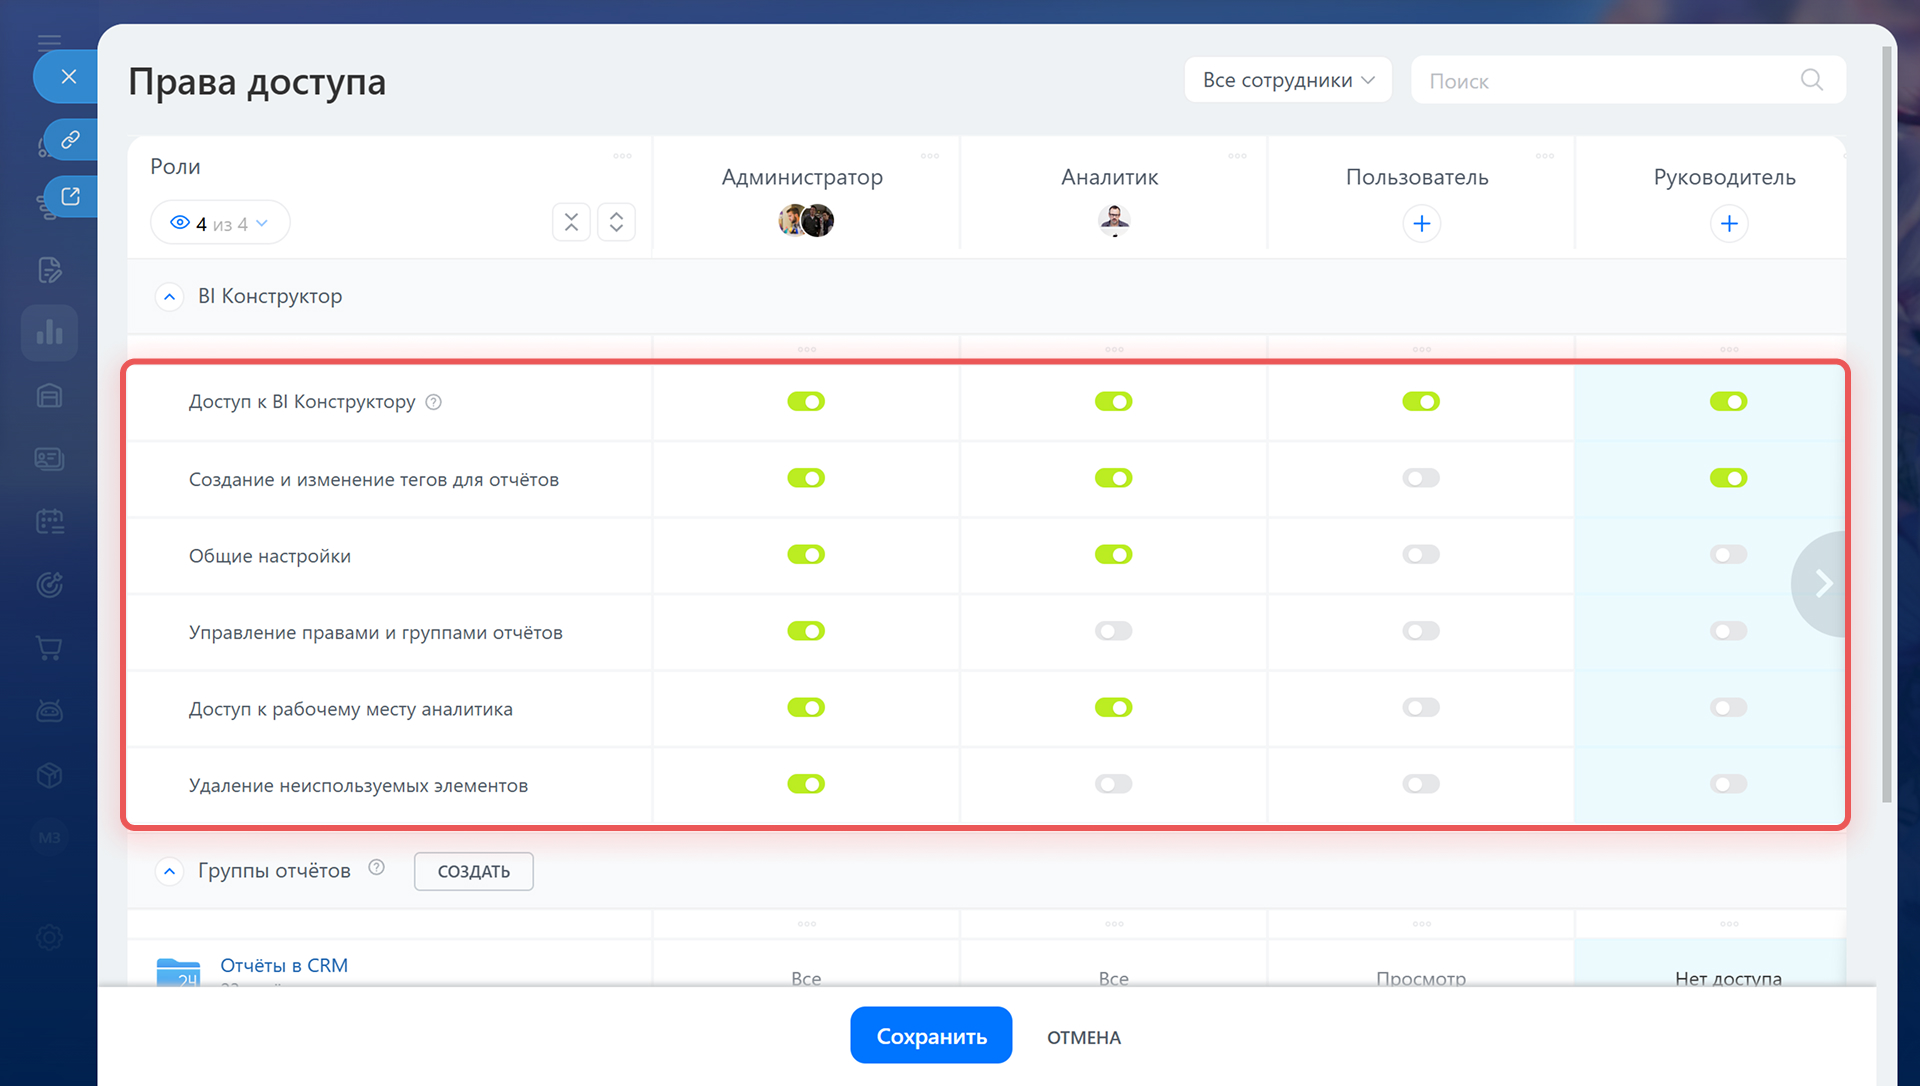This screenshot has height=1086, width=1920.
Task: Disable Общие настройки for Аналитик
Action: (1113, 555)
